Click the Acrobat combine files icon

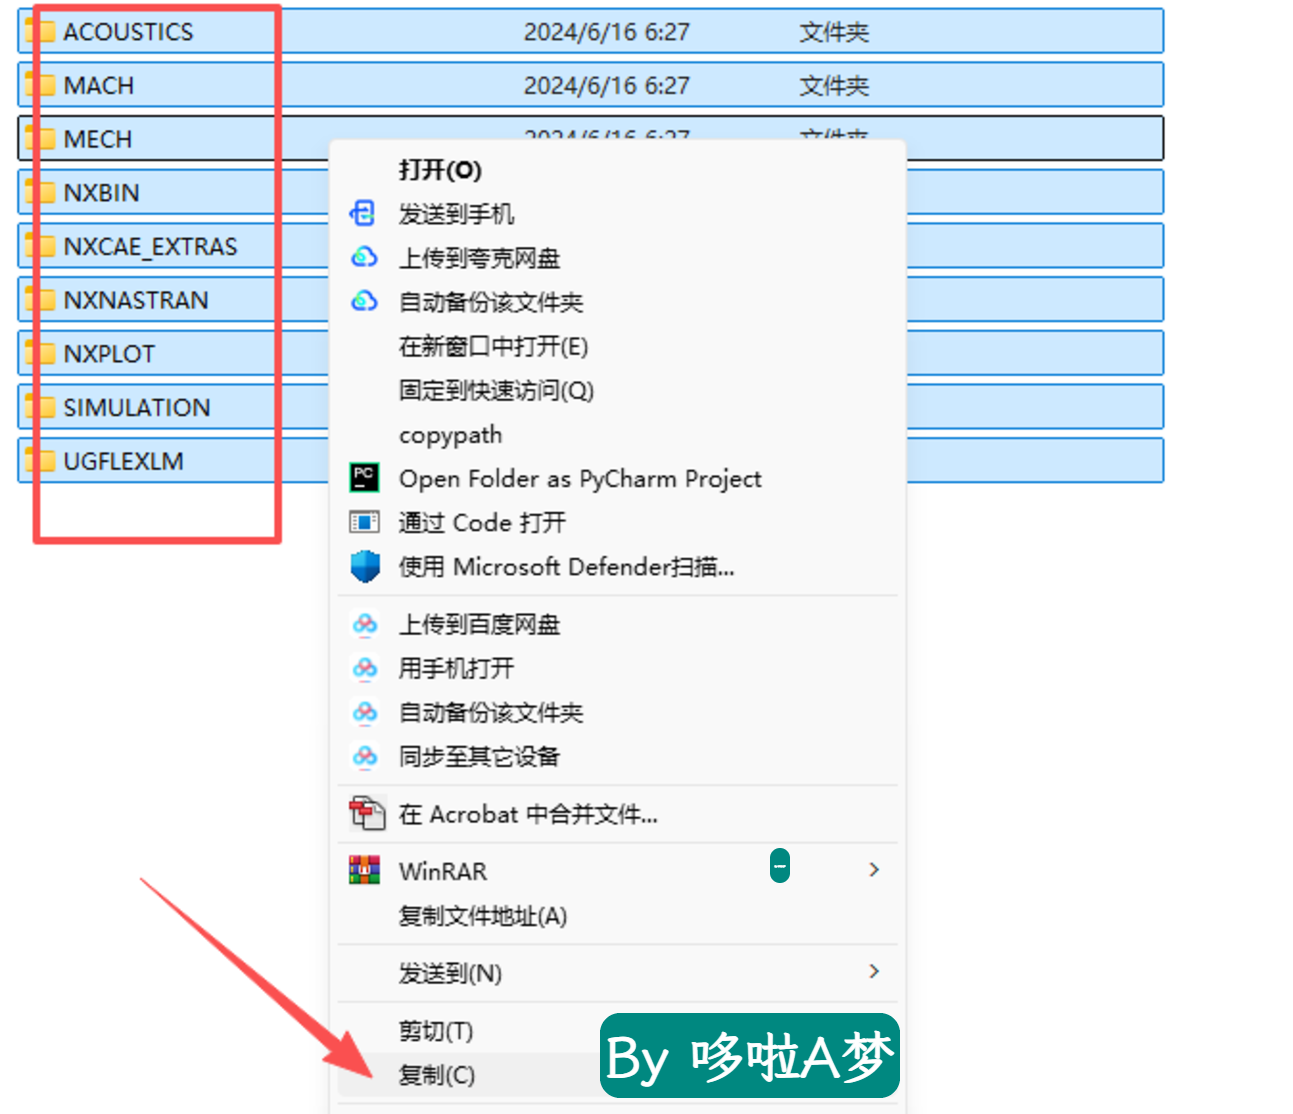(366, 813)
